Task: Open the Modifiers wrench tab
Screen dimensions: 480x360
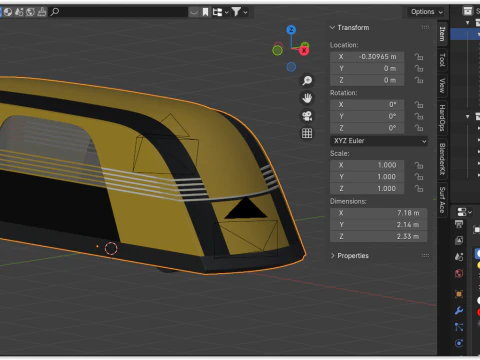Action: tap(459, 311)
